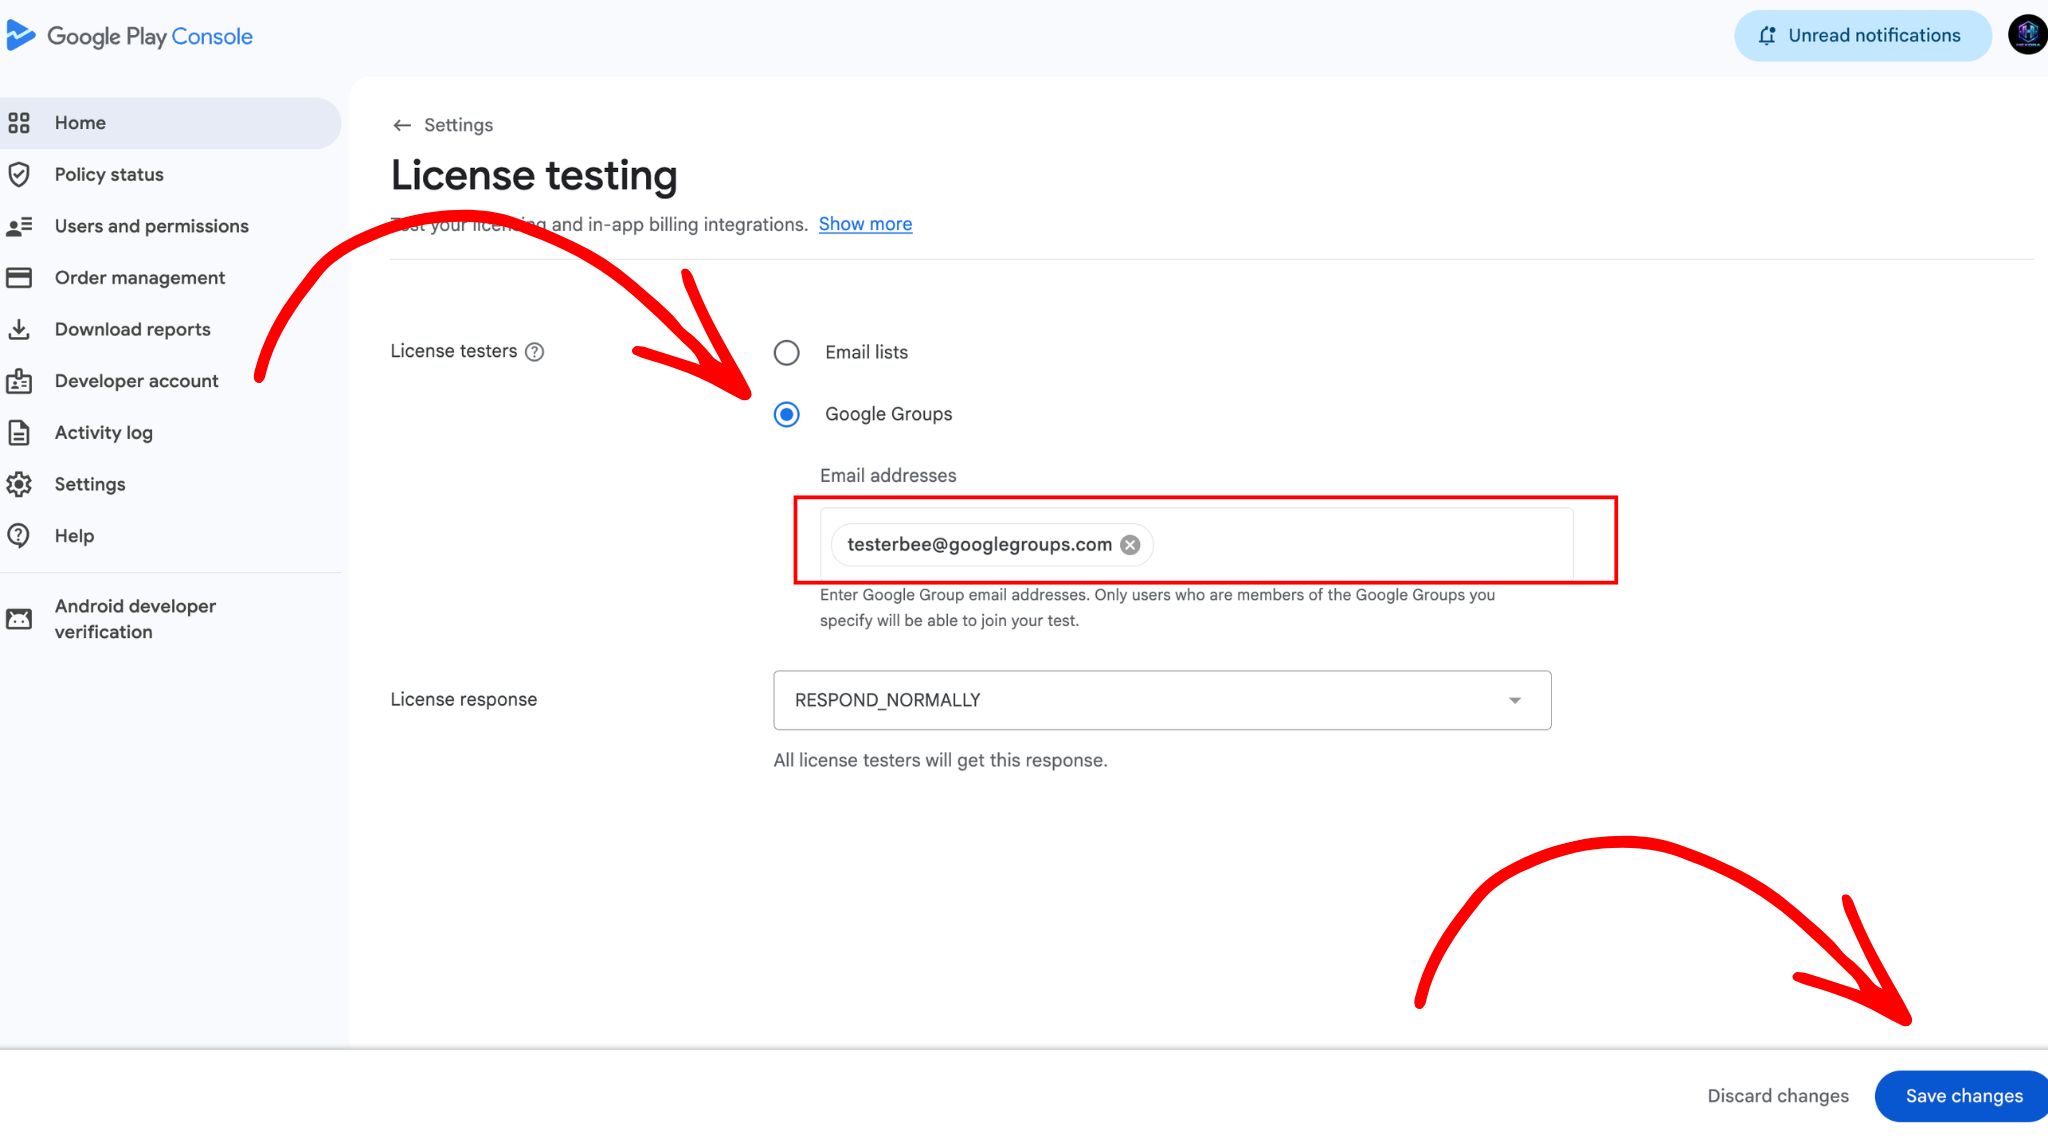Click the Google Groups label
Screen dimensions: 2048x1143
pos(888,414)
